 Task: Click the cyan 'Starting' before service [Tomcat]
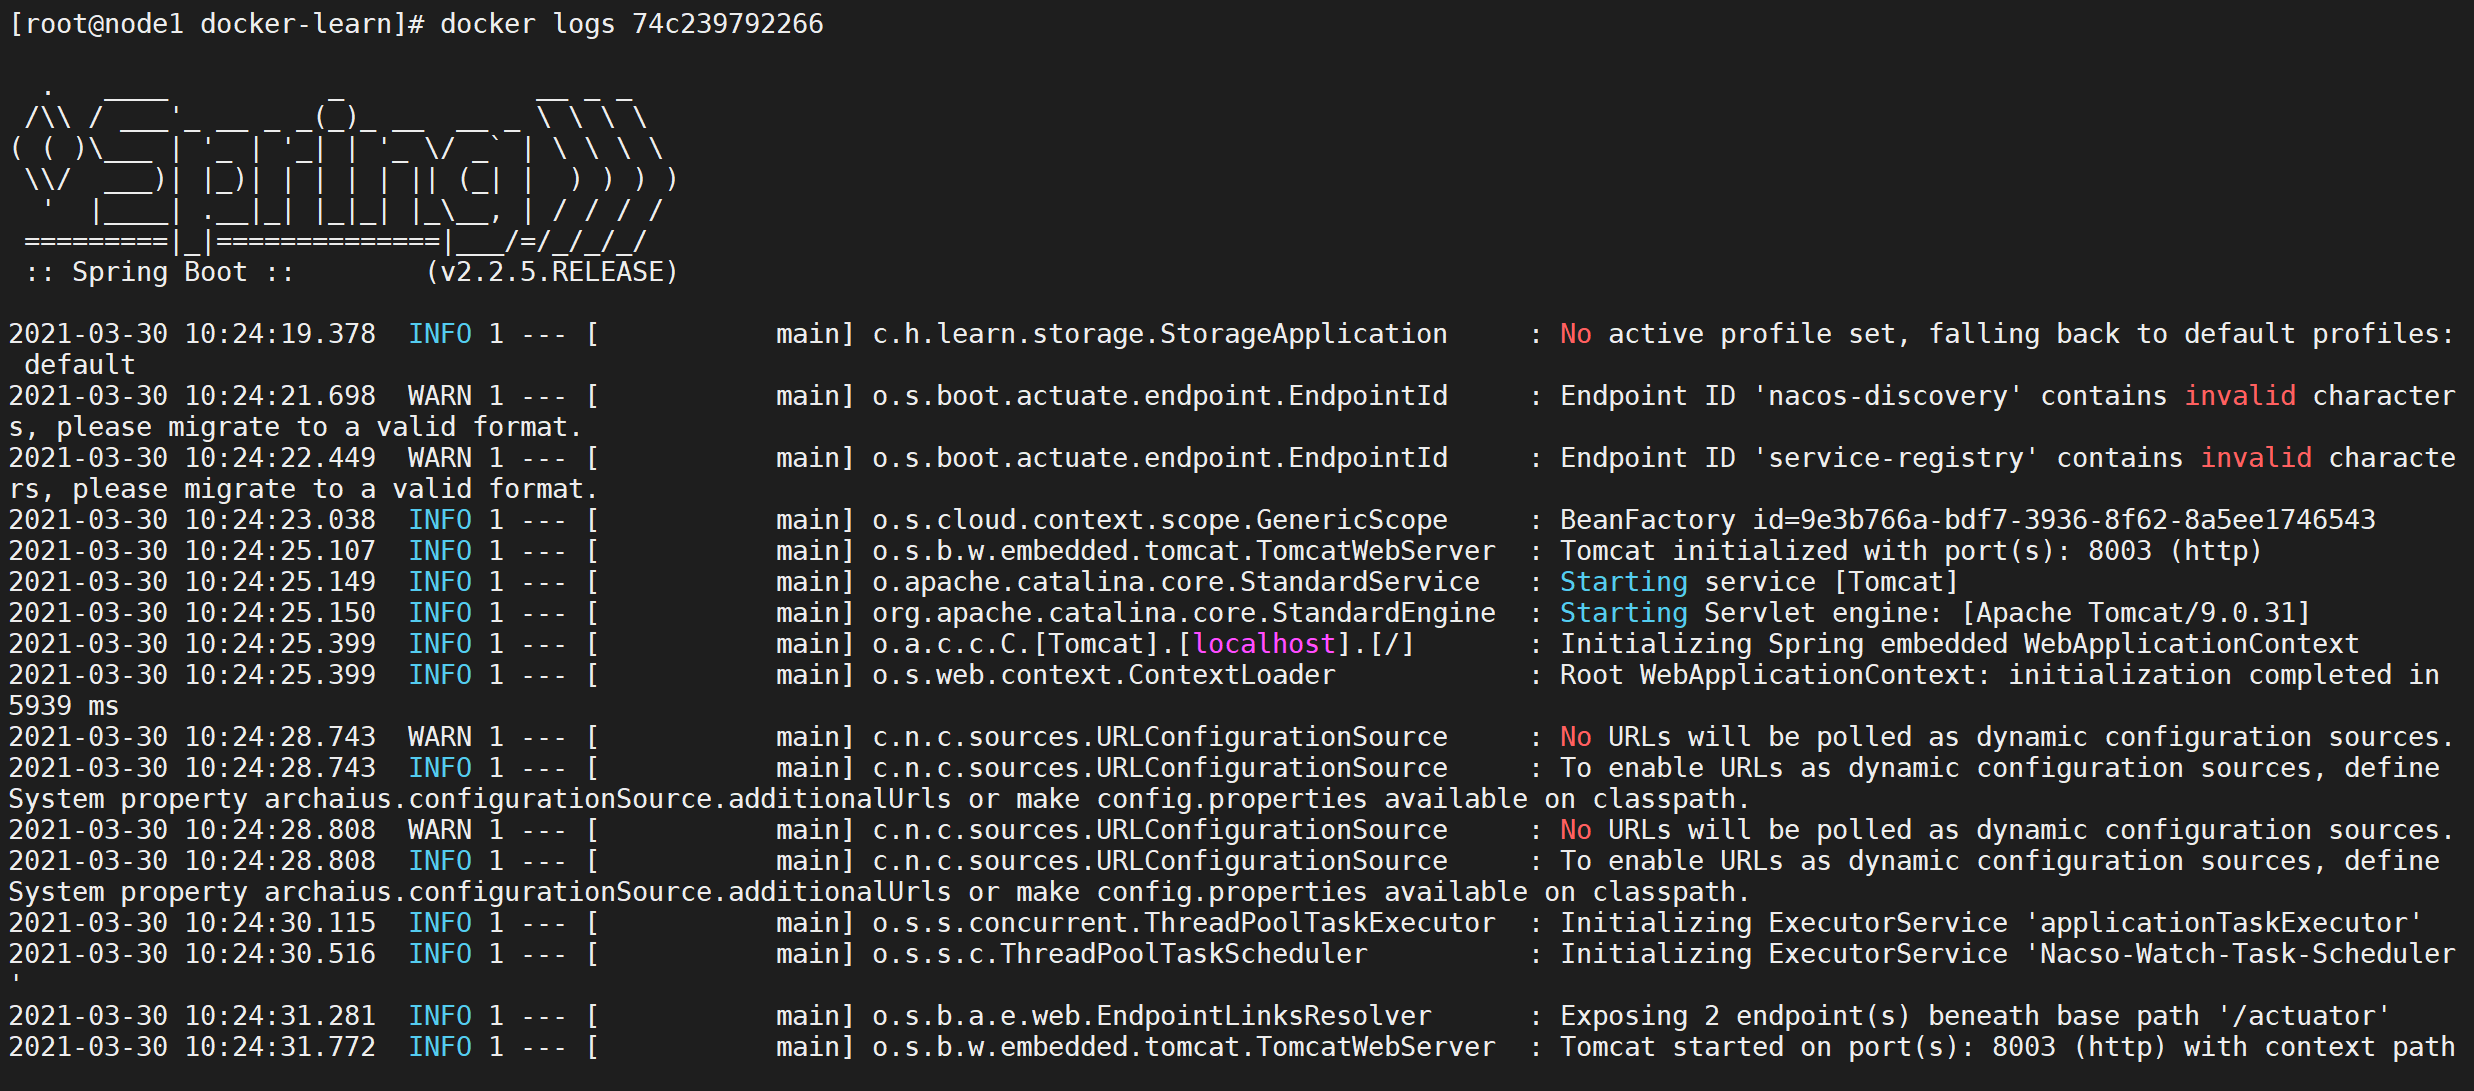click(1623, 582)
